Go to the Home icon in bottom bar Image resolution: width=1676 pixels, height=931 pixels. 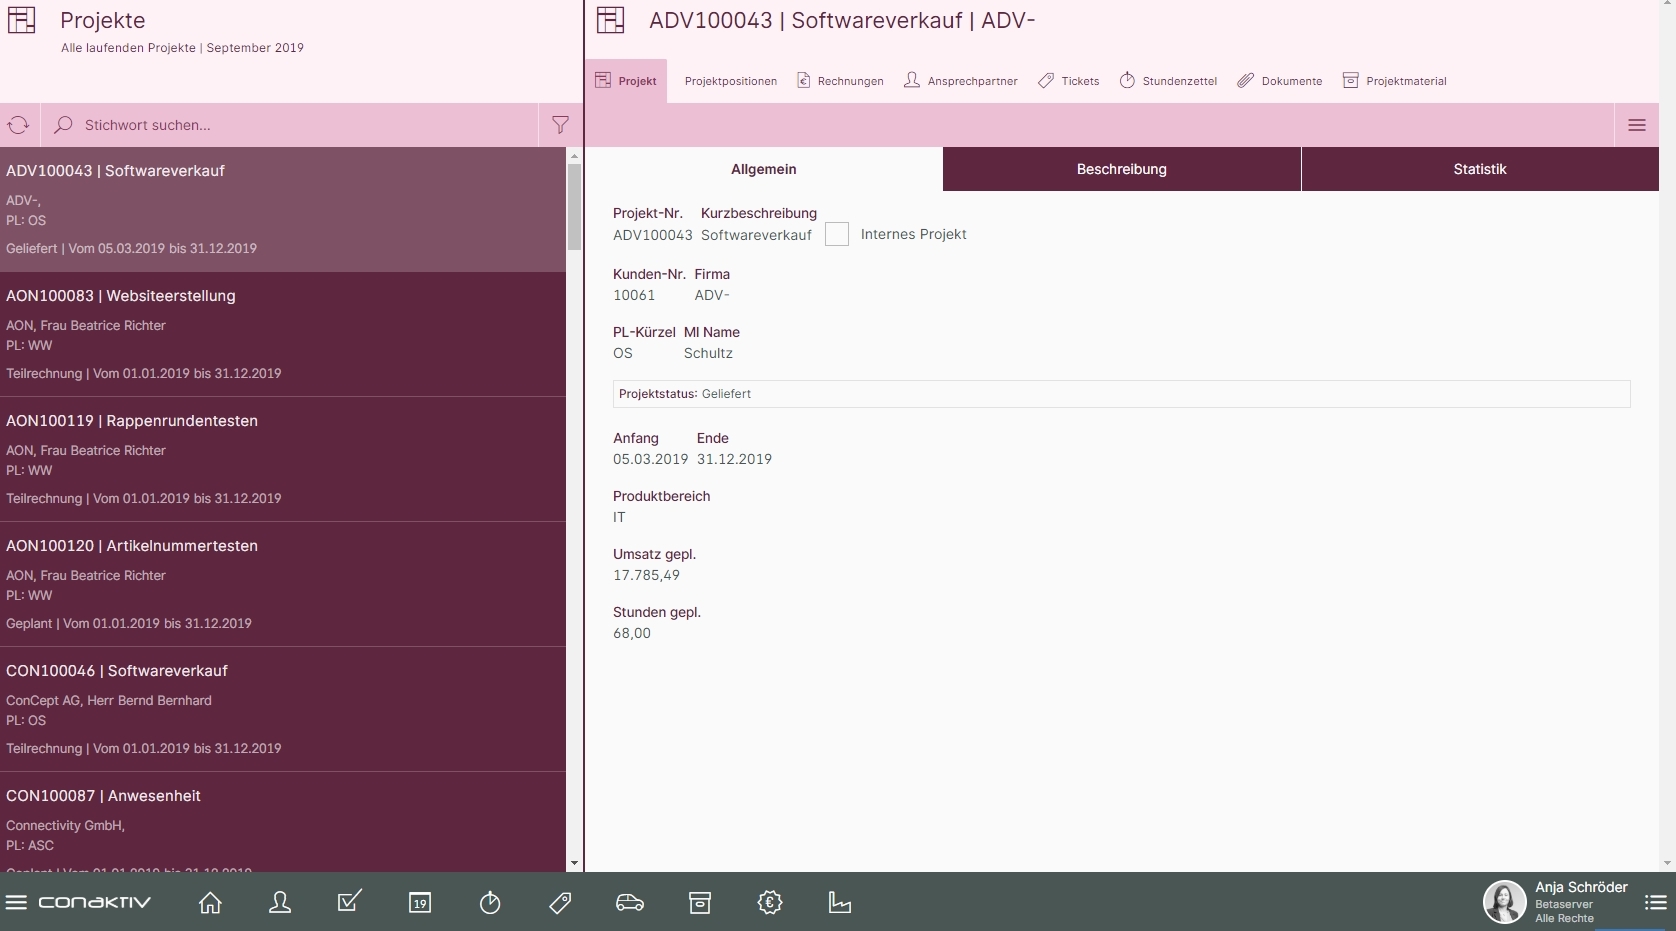tap(210, 903)
